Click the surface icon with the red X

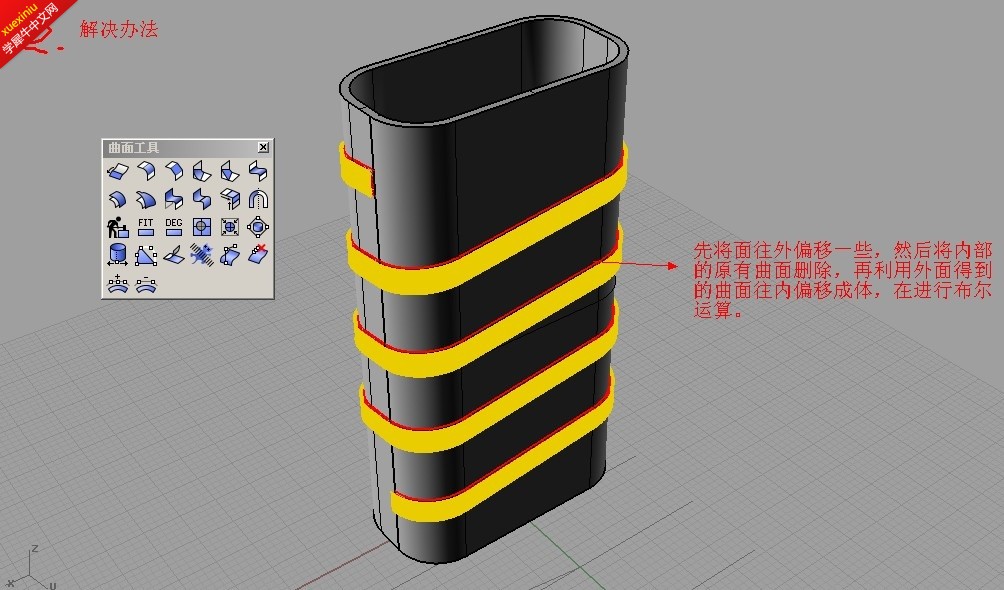point(258,255)
